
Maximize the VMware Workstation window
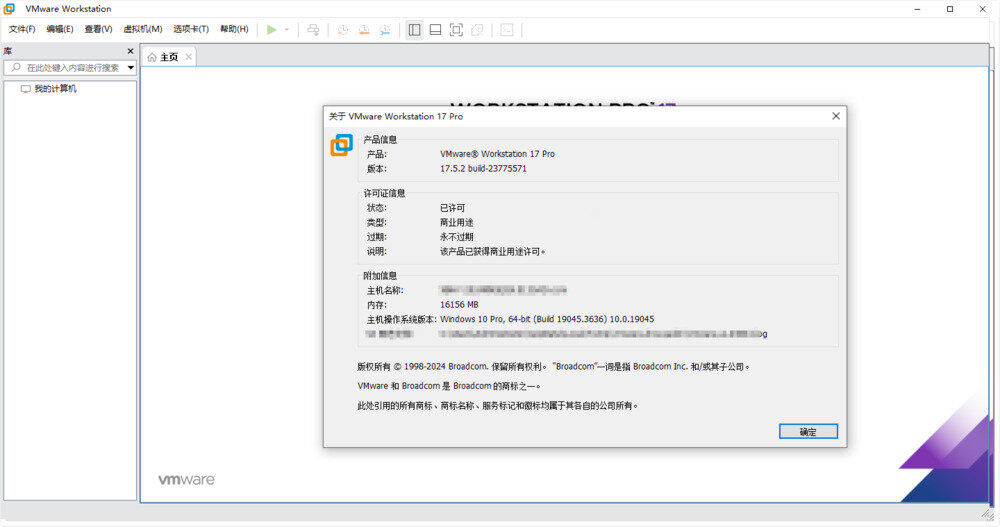point(950,9)
